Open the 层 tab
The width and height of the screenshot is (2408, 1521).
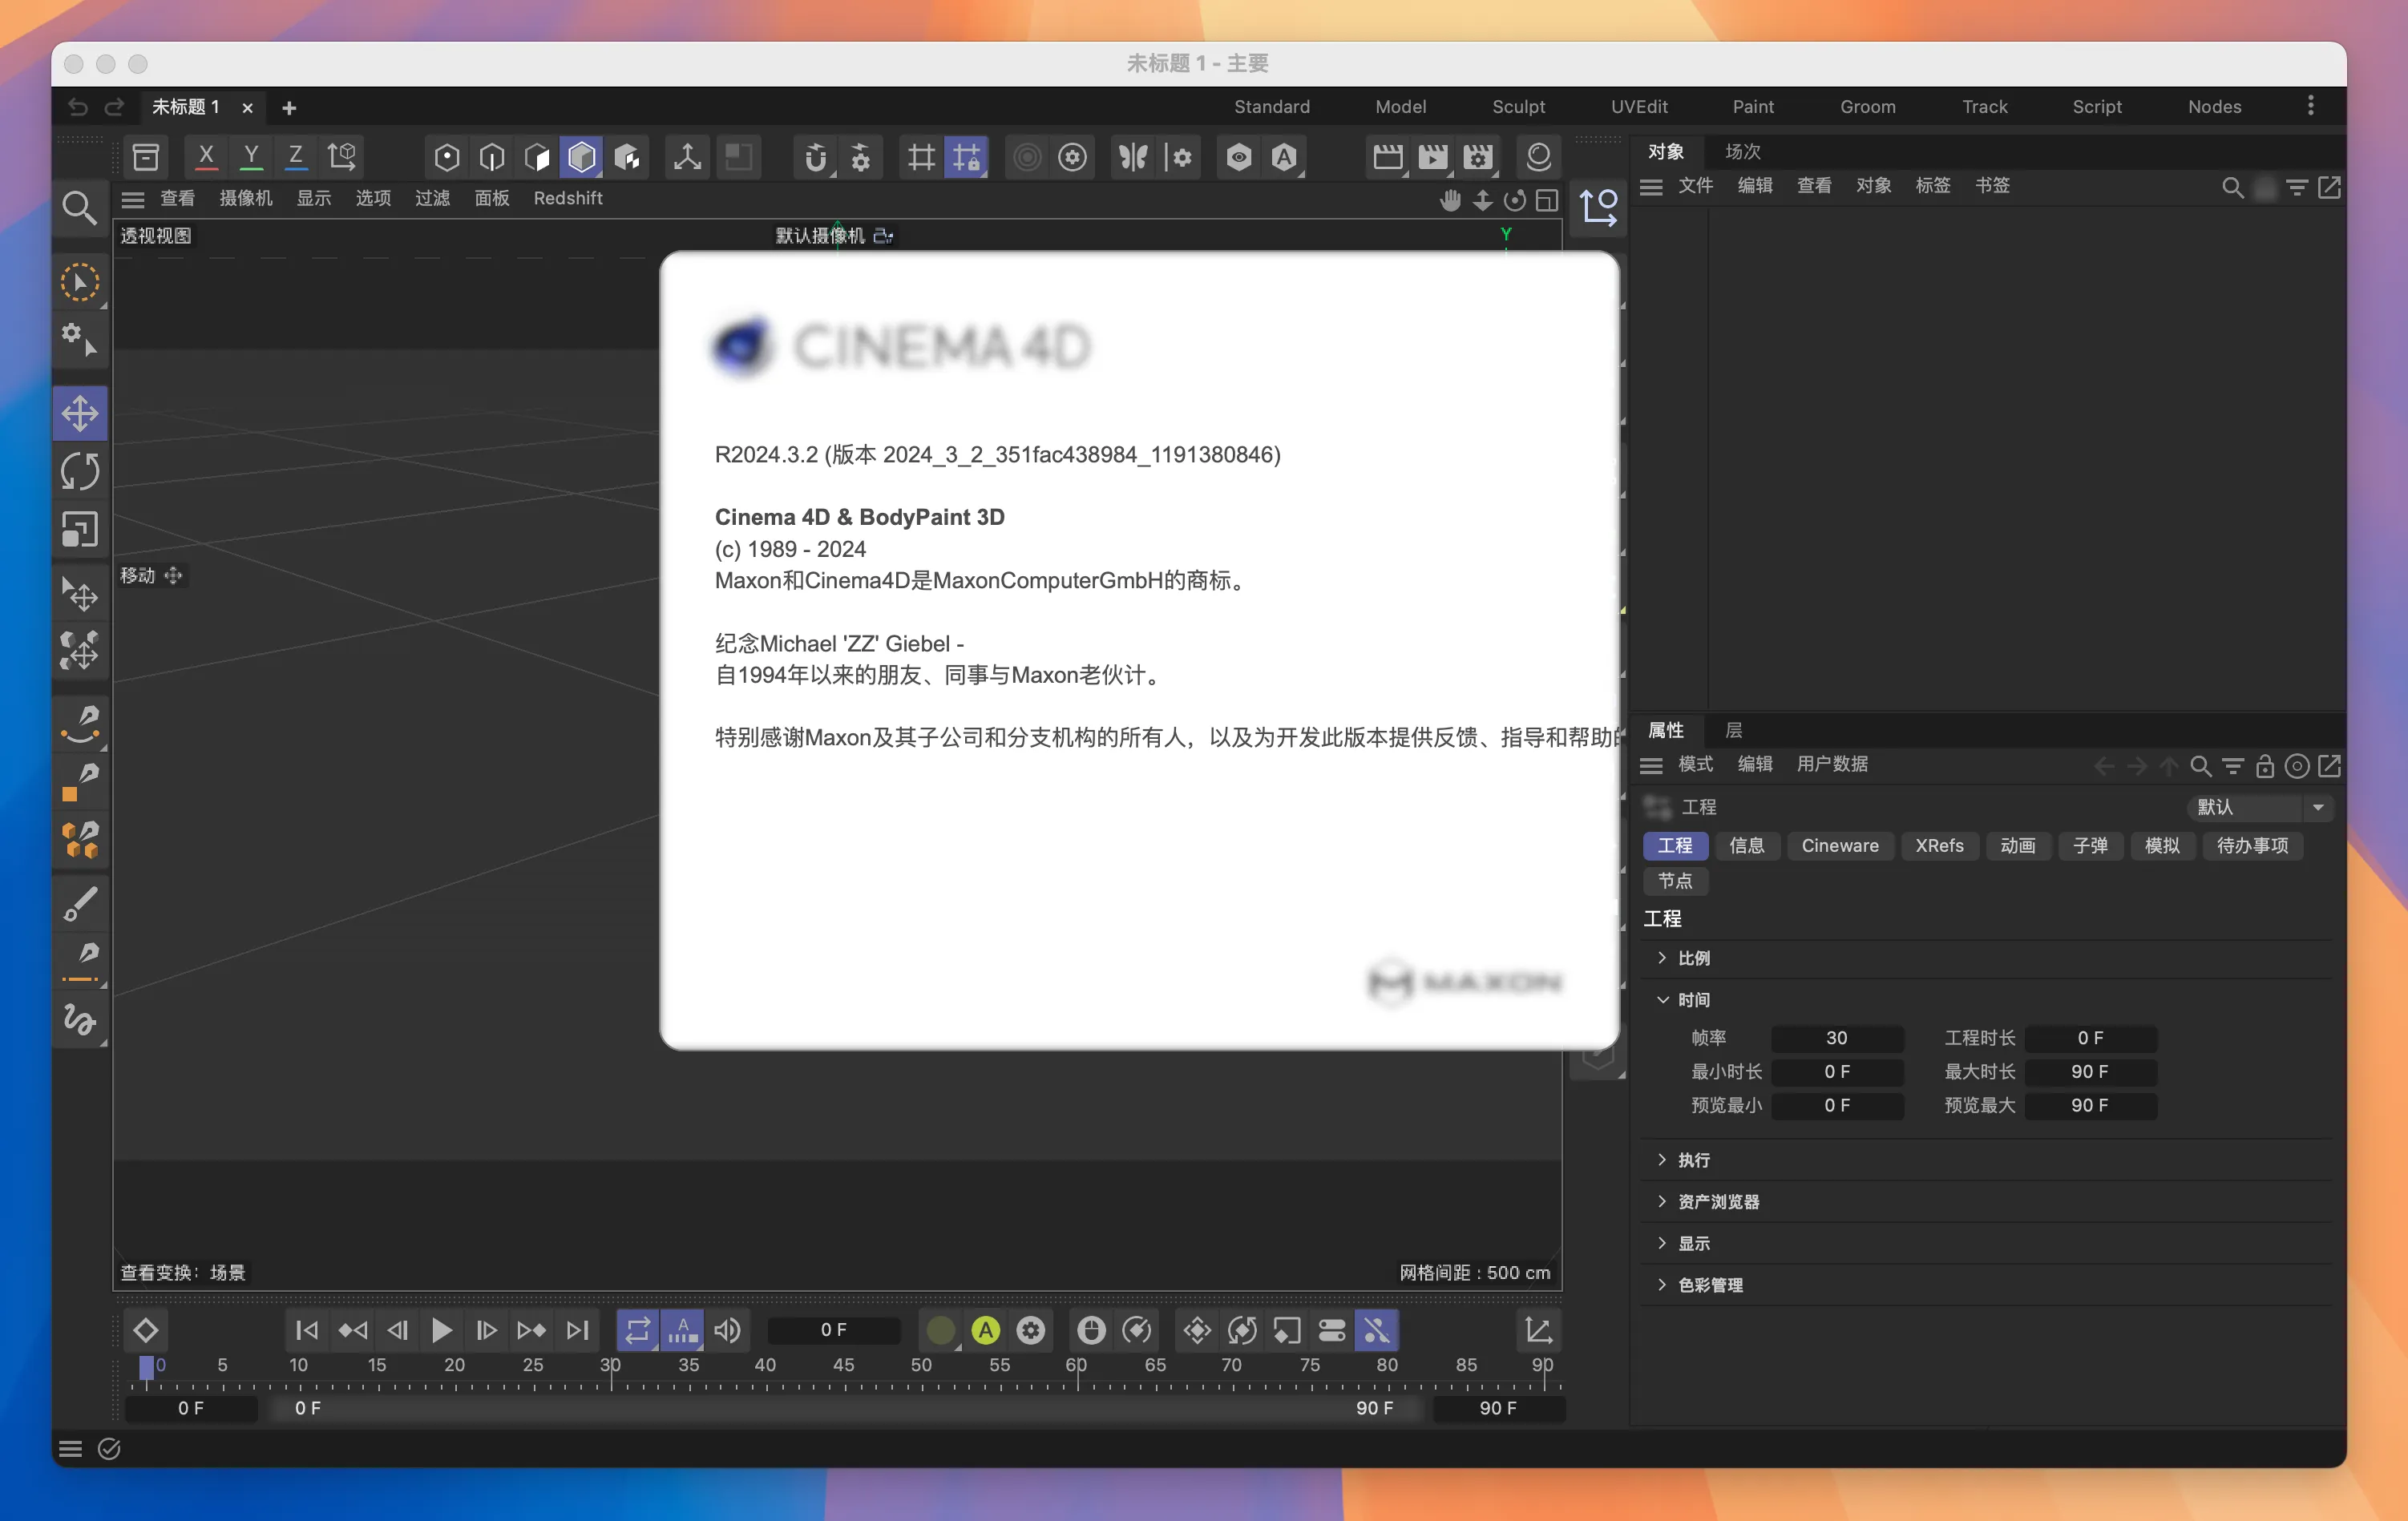1734,731
